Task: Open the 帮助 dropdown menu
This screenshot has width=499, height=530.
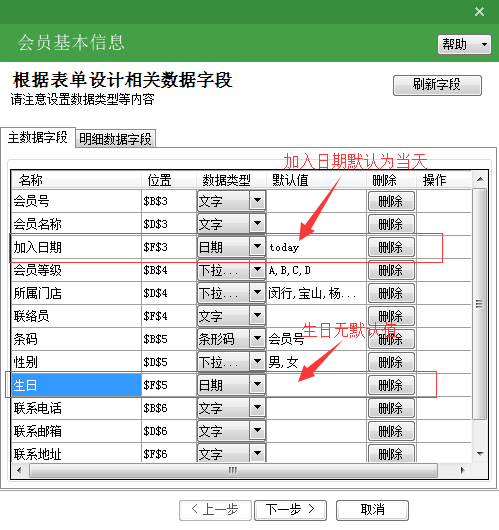Action: (x=464, y=44)
